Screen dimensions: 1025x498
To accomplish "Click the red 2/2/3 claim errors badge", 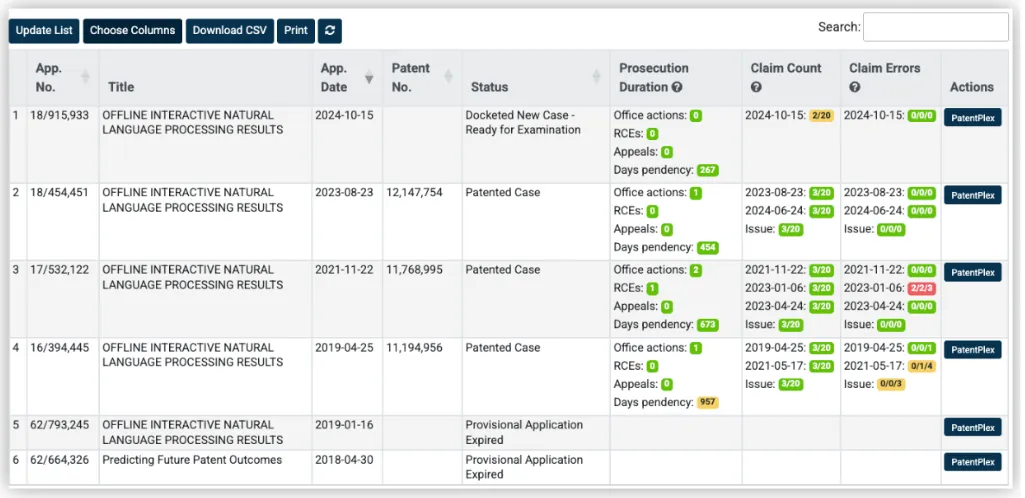I will (921, 288).
